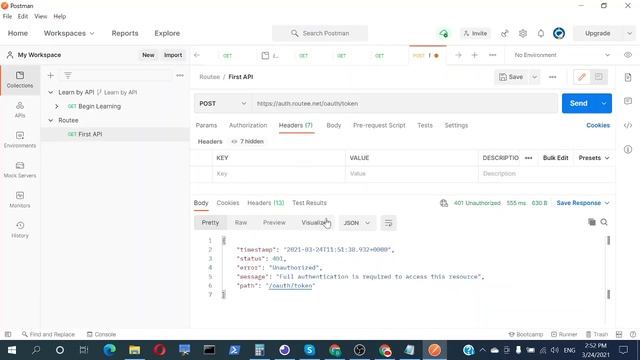Screen dimensions: 640x360
Task: Open the Cookies link
Action: tap(598, 125)
